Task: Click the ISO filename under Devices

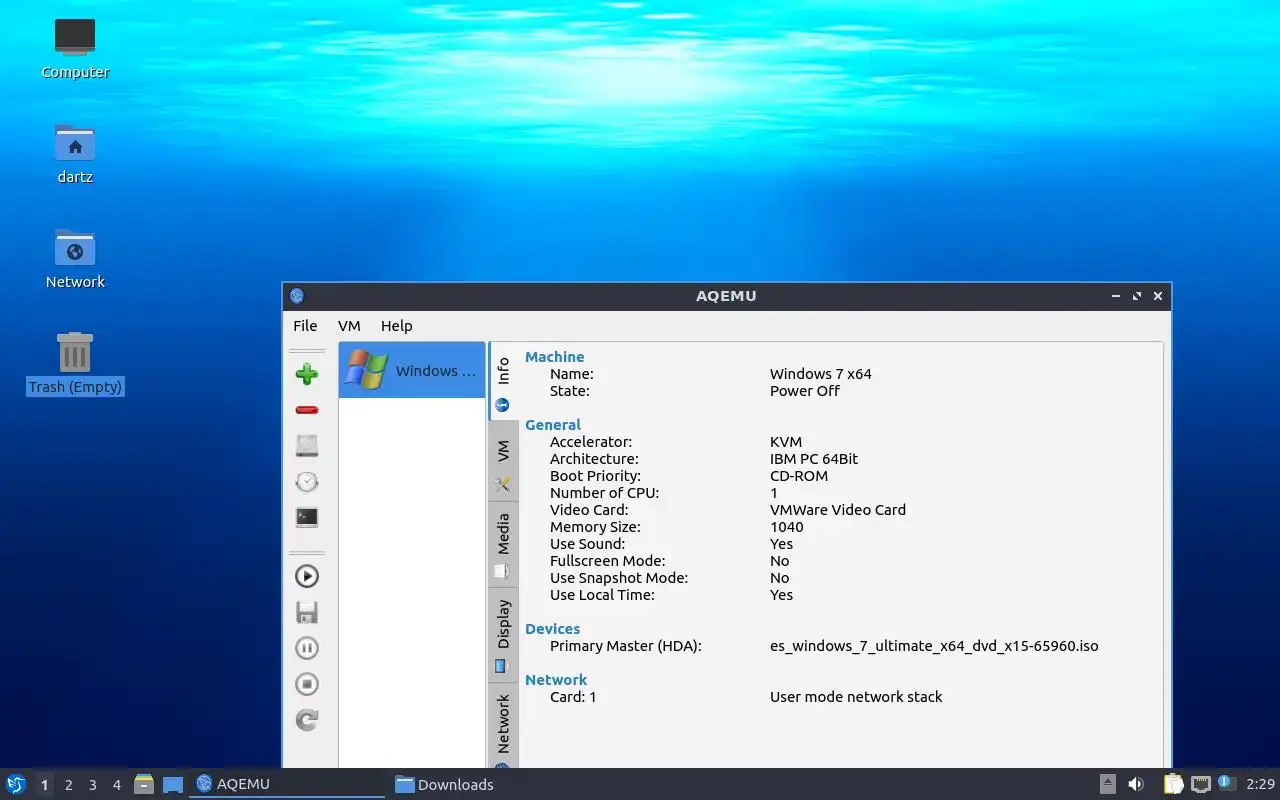Action: click(934, 646)
